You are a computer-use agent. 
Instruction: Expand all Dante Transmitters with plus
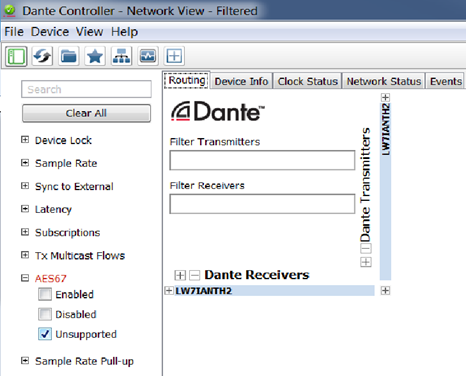click(x=366, y=262)
